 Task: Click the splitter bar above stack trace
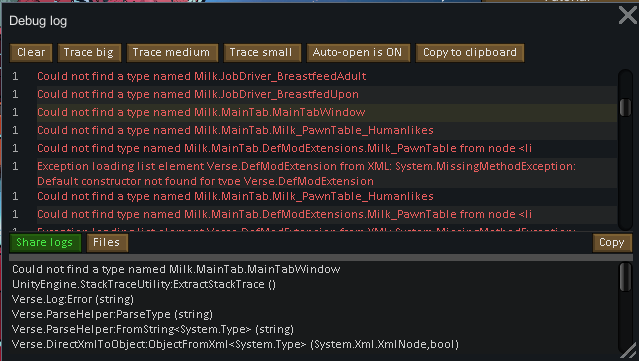321,258
